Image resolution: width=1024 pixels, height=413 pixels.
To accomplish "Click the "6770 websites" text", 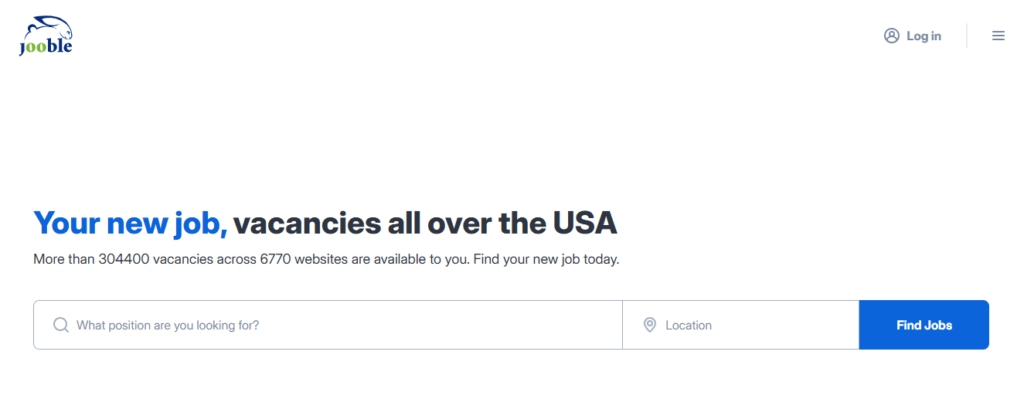I will click(304, 259).
